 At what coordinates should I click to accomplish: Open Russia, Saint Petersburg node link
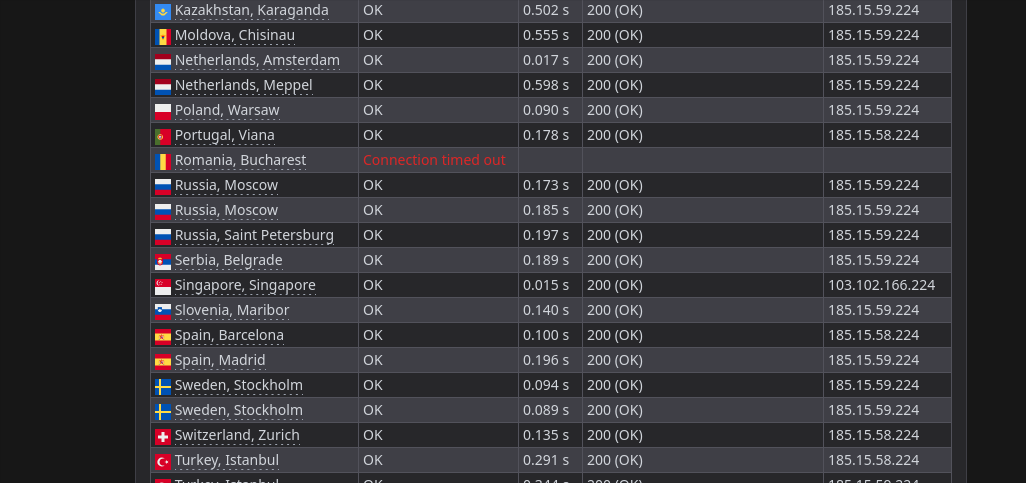254,235
